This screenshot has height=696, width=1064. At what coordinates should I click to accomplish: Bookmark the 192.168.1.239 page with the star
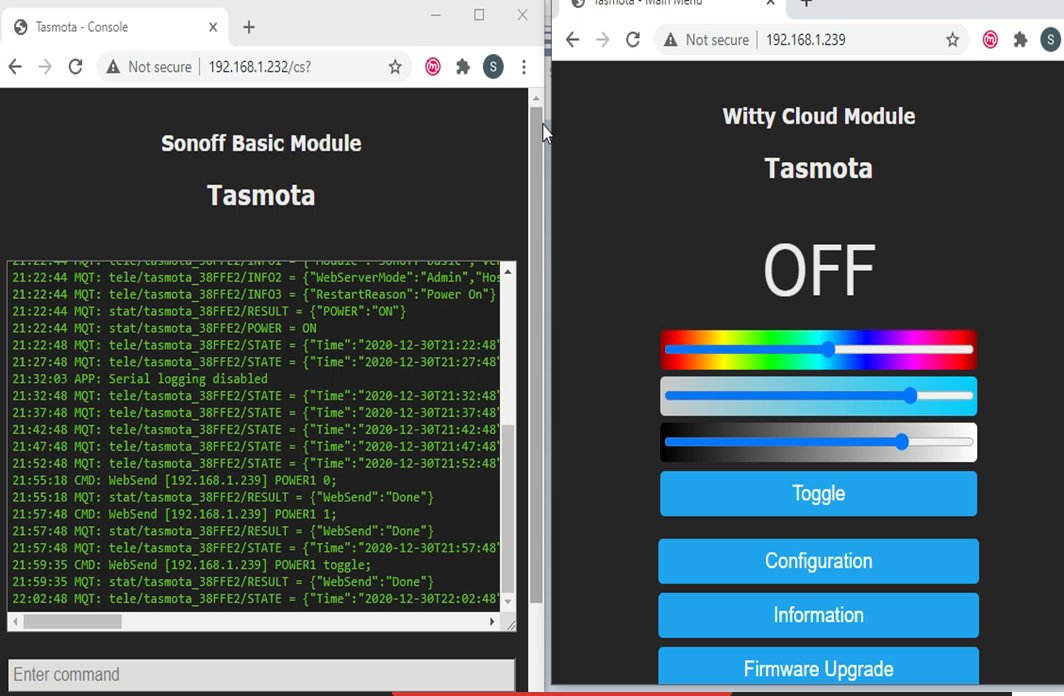point(953,39)
